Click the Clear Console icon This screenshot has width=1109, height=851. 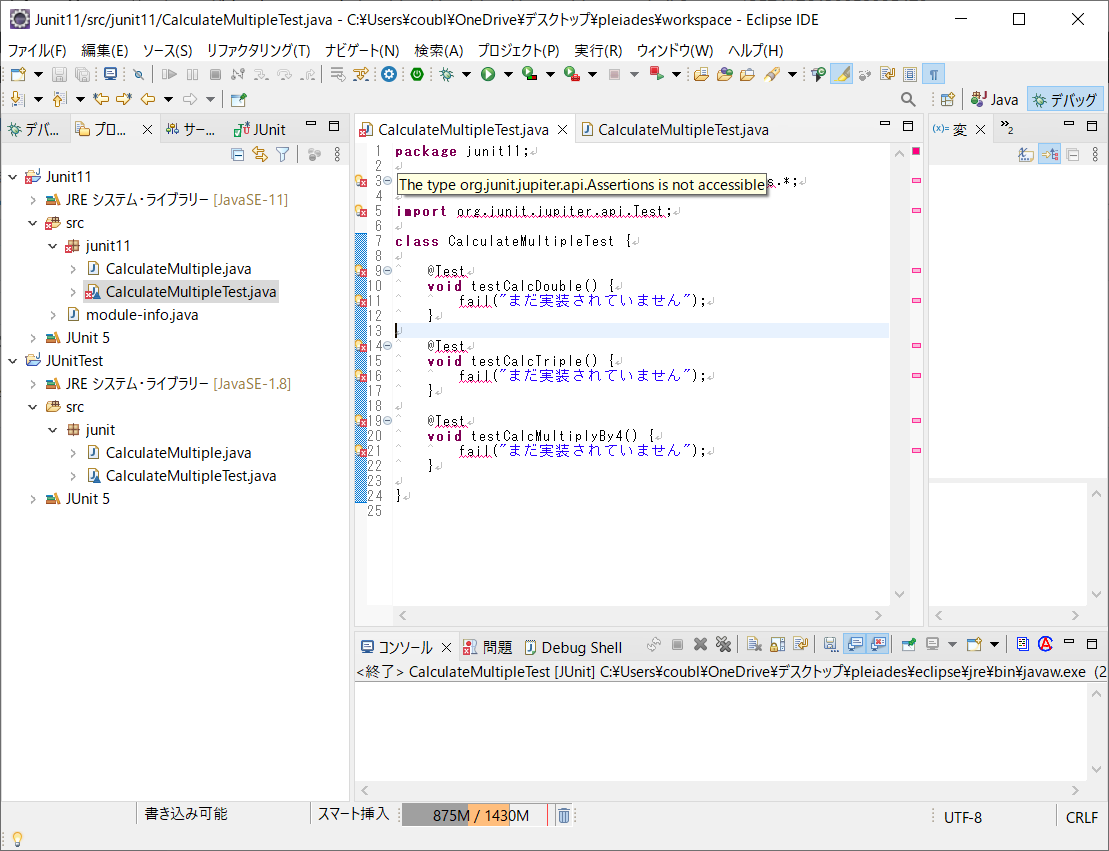[754, 644]
